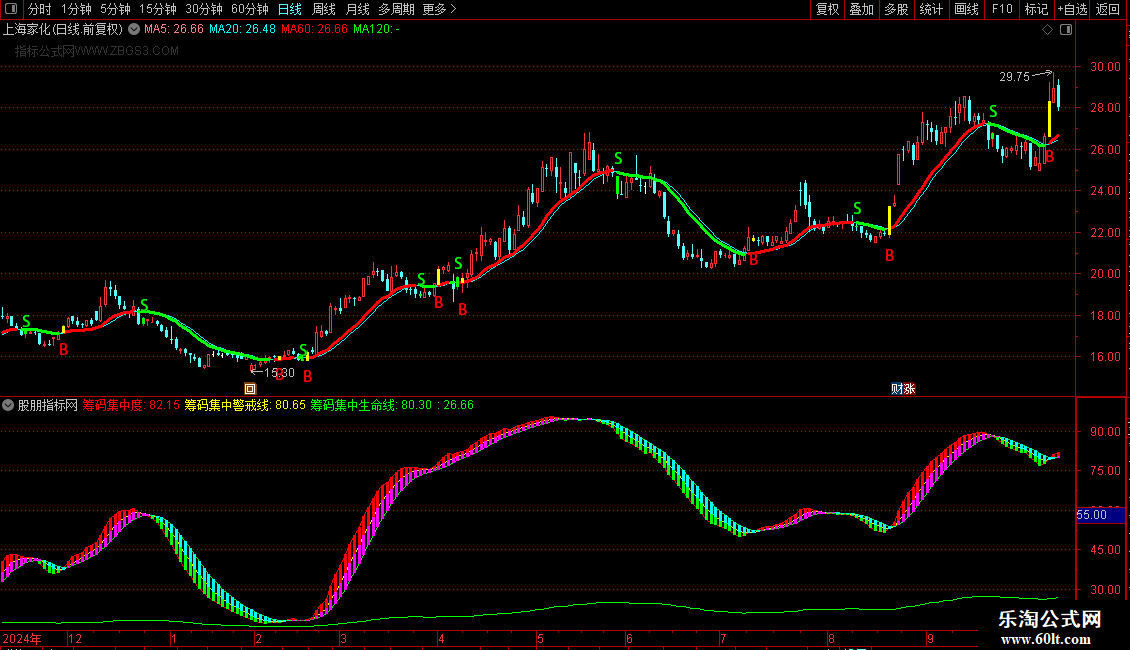The image size is (1130, 650).
Task: Click the MA5: 26.66 label
Action: click(x=174, y=29)
